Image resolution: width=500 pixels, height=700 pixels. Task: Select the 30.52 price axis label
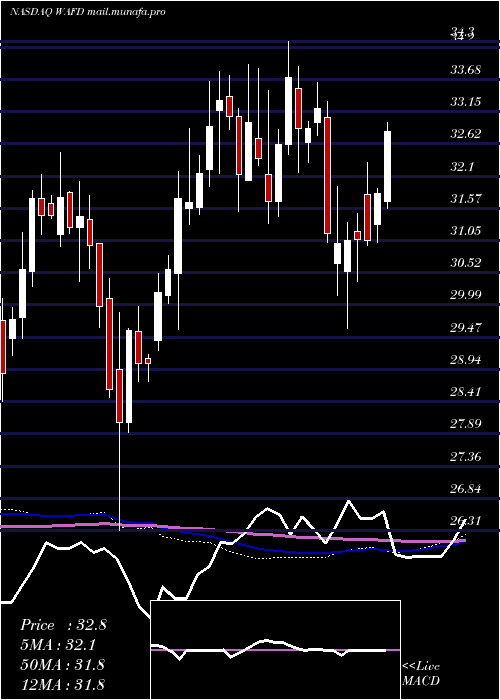tap(465, 262)
